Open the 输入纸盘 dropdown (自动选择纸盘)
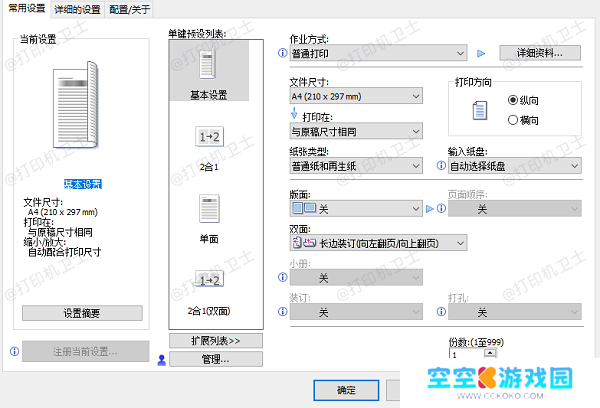This screenshot has width=600, height=408. click(515, 166)
